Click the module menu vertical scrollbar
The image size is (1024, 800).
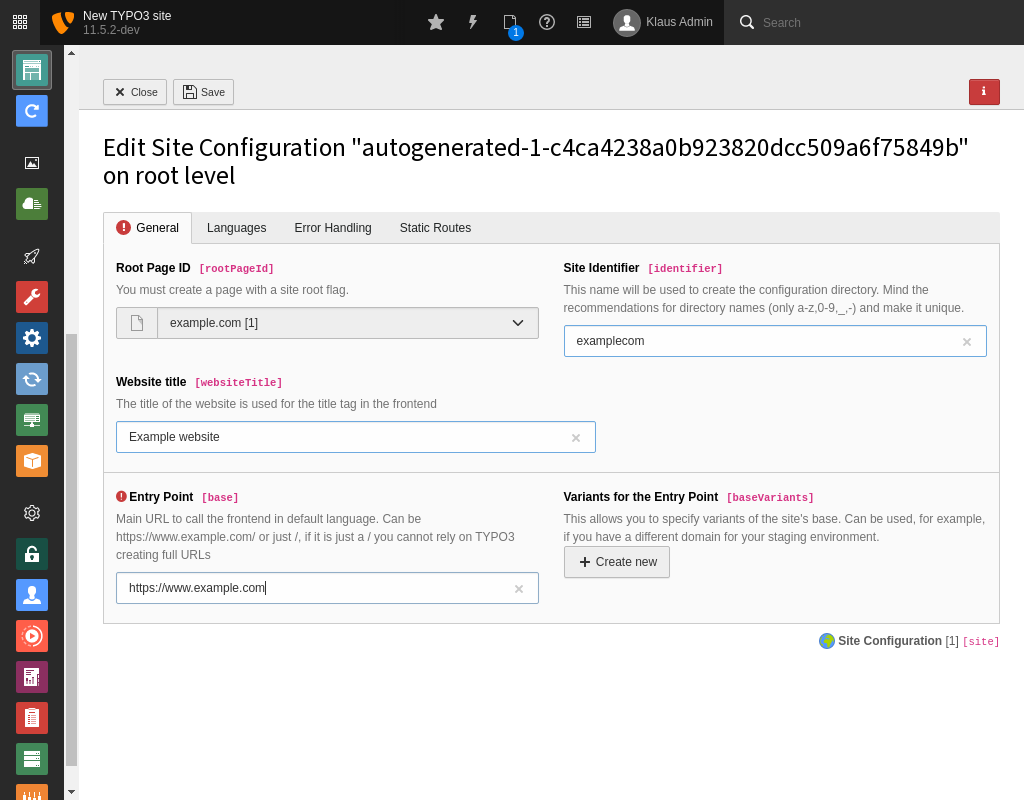(71, 548)
